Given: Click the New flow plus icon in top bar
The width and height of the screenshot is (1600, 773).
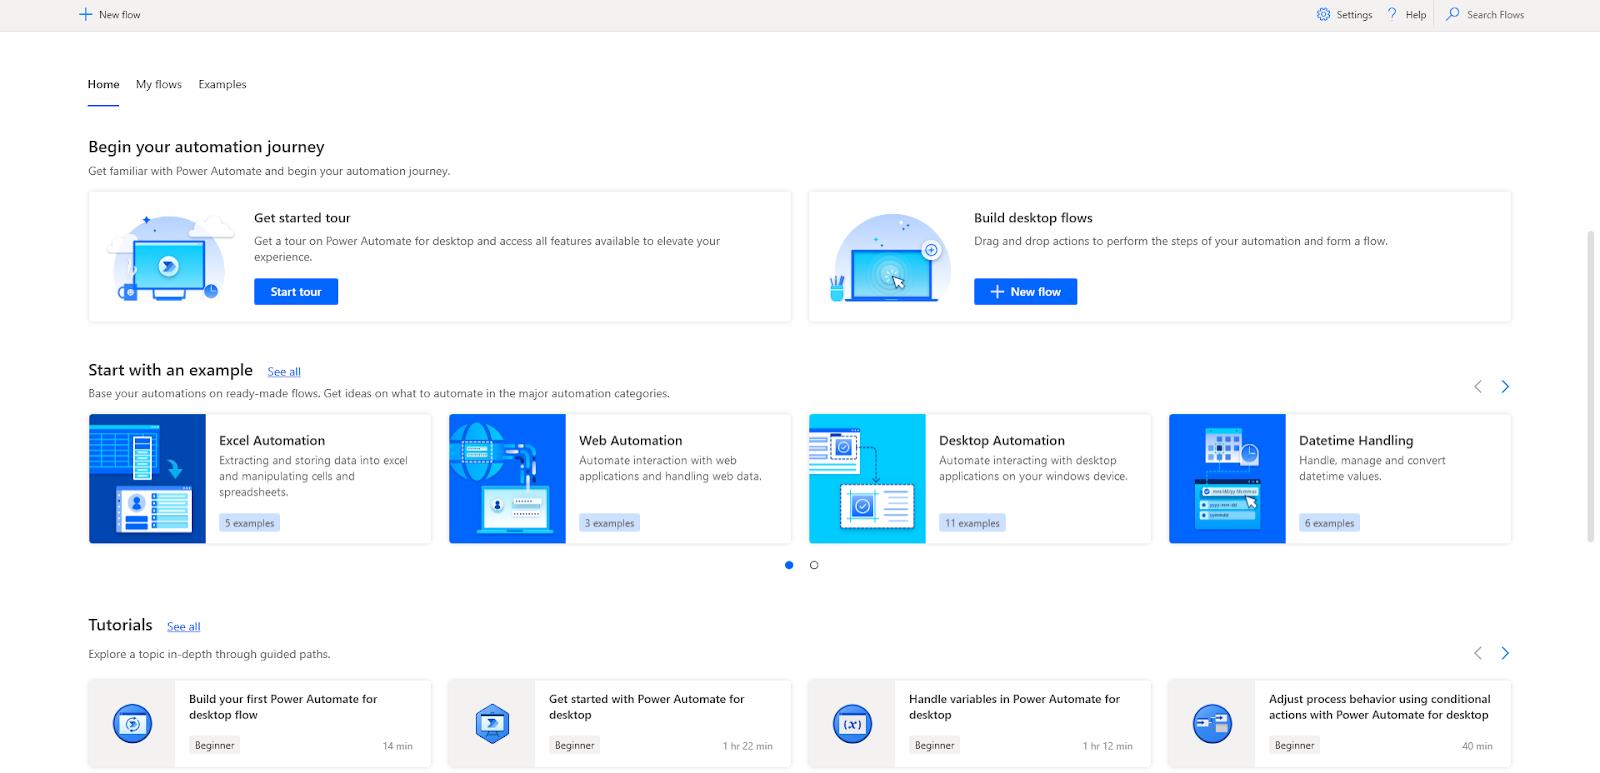Looking at the screenshot, I should click(x=85, y=15).
